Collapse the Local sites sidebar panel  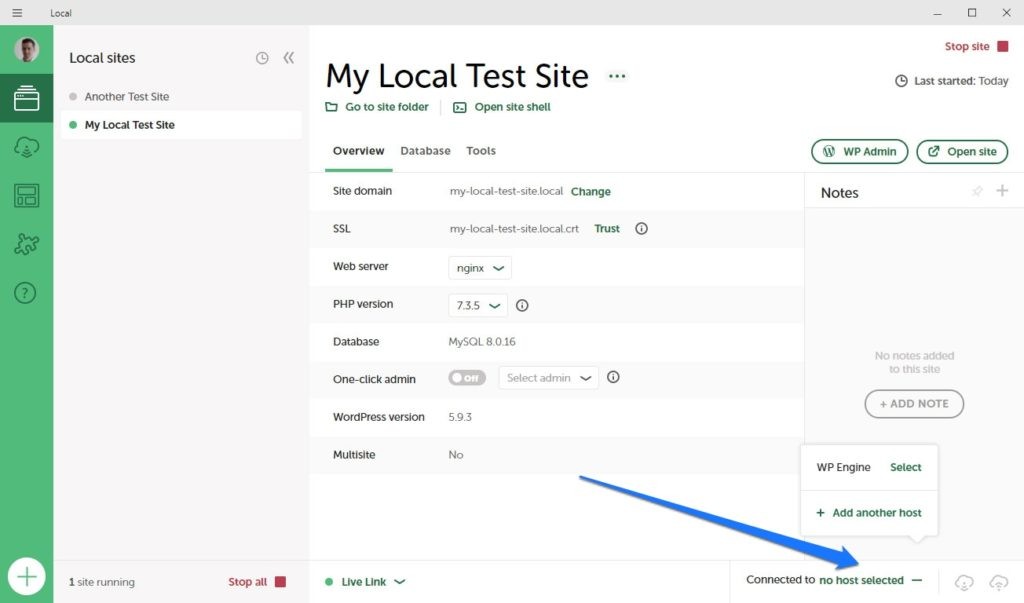tap(289, 58)
